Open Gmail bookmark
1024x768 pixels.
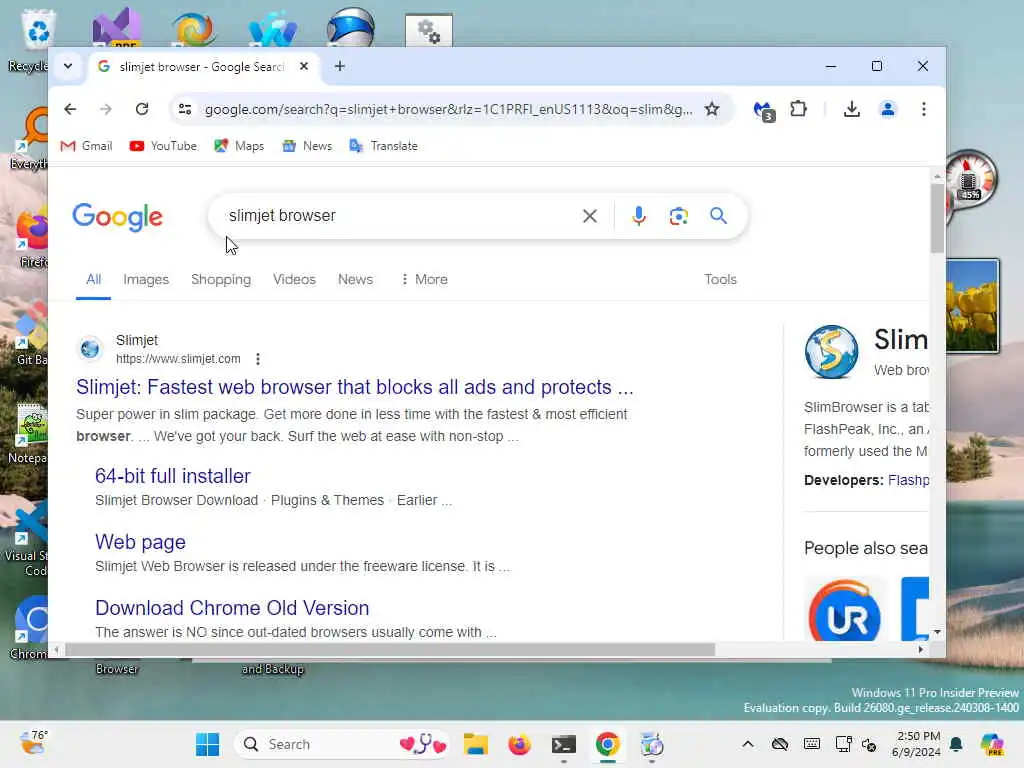coord(86,146)
